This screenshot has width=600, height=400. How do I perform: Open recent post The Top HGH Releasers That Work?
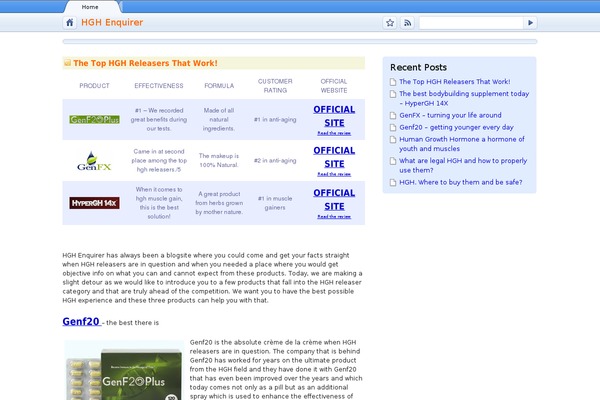click(455, 82)
